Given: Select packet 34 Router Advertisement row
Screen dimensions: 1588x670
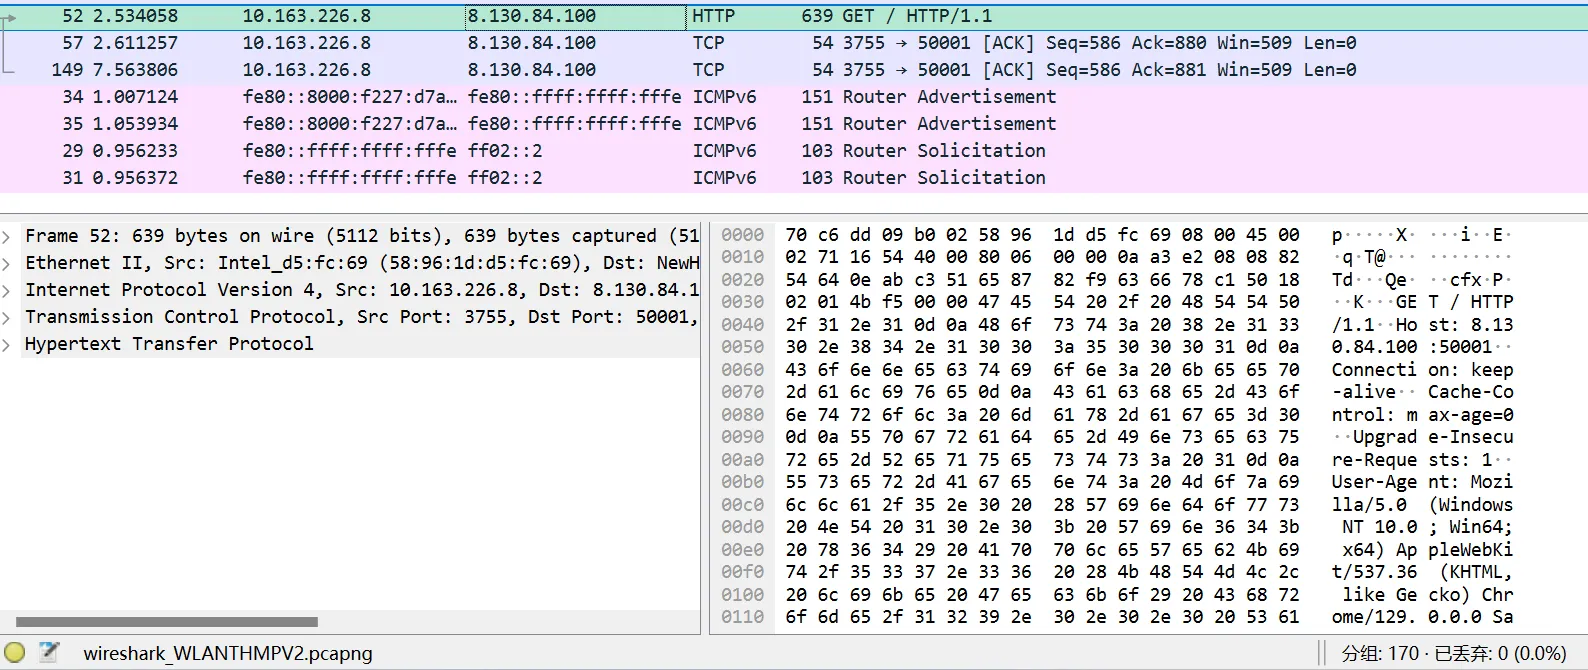Looking at the screenshot, I should pos(794,97).
